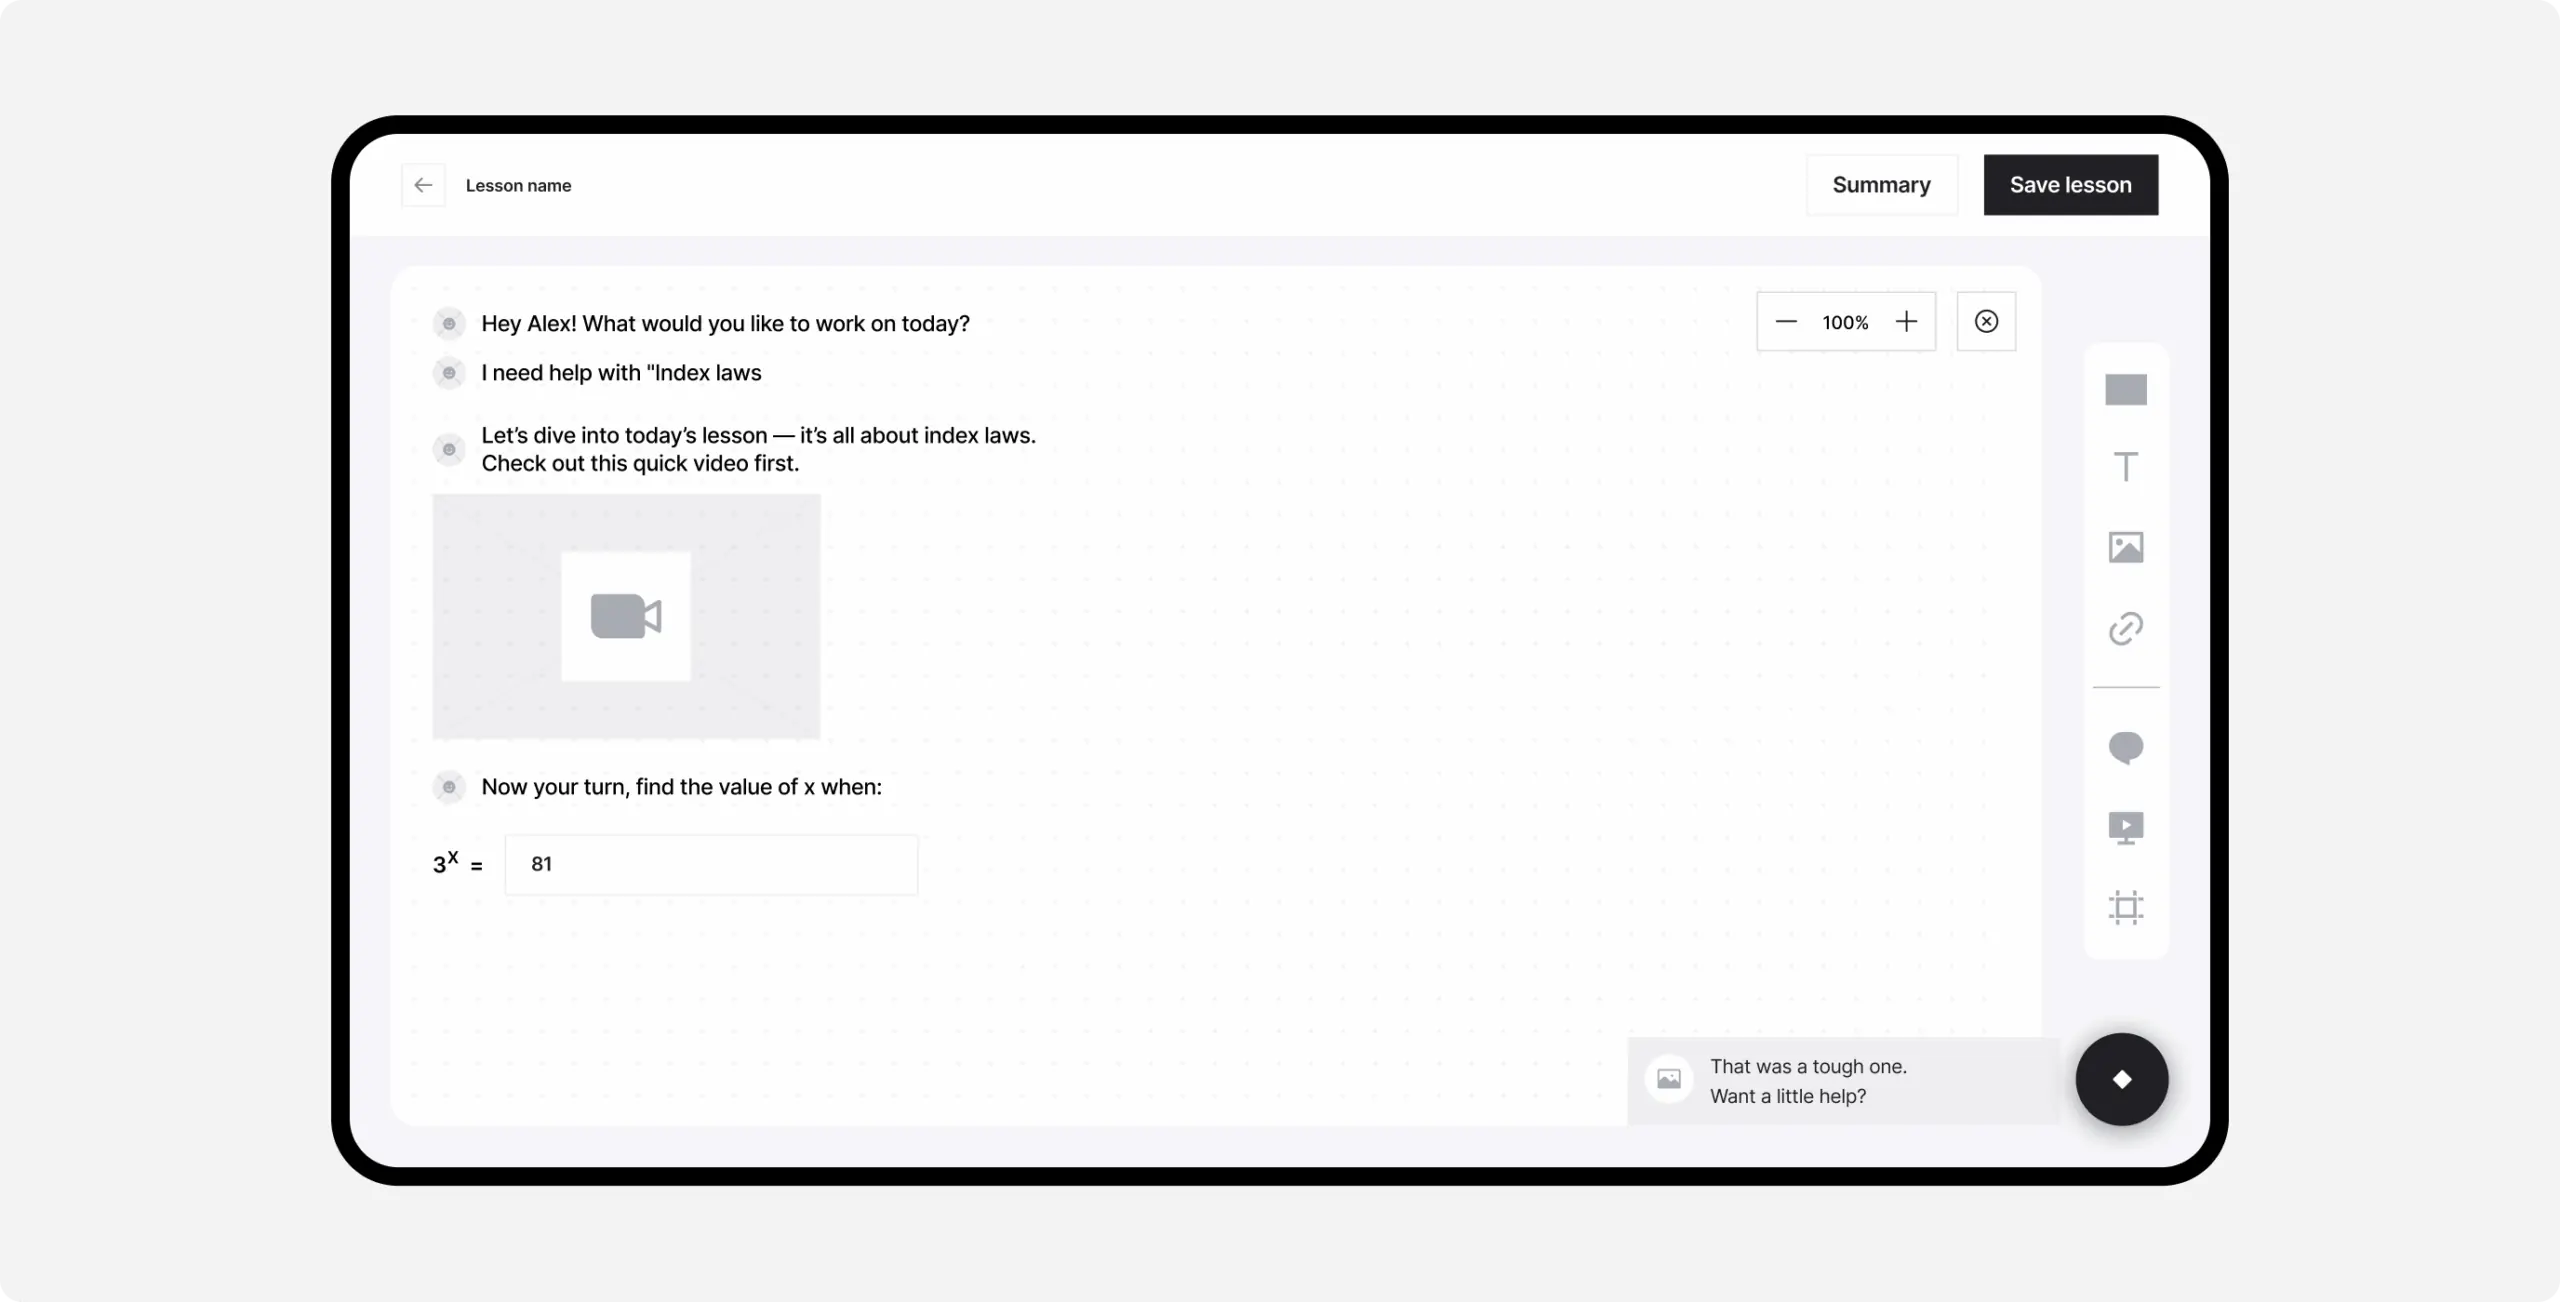The width and height of the screenshot is (2560, 1302).
Task: Close the zoom controls panel
Action: [x=1986, y=321]
